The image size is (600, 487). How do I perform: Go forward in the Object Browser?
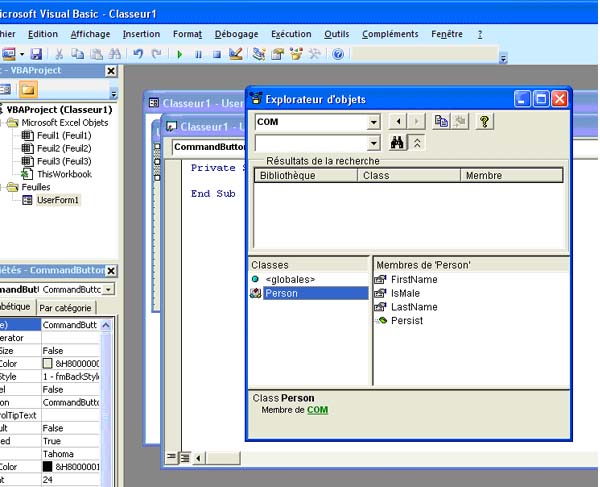tap(416, 122)
